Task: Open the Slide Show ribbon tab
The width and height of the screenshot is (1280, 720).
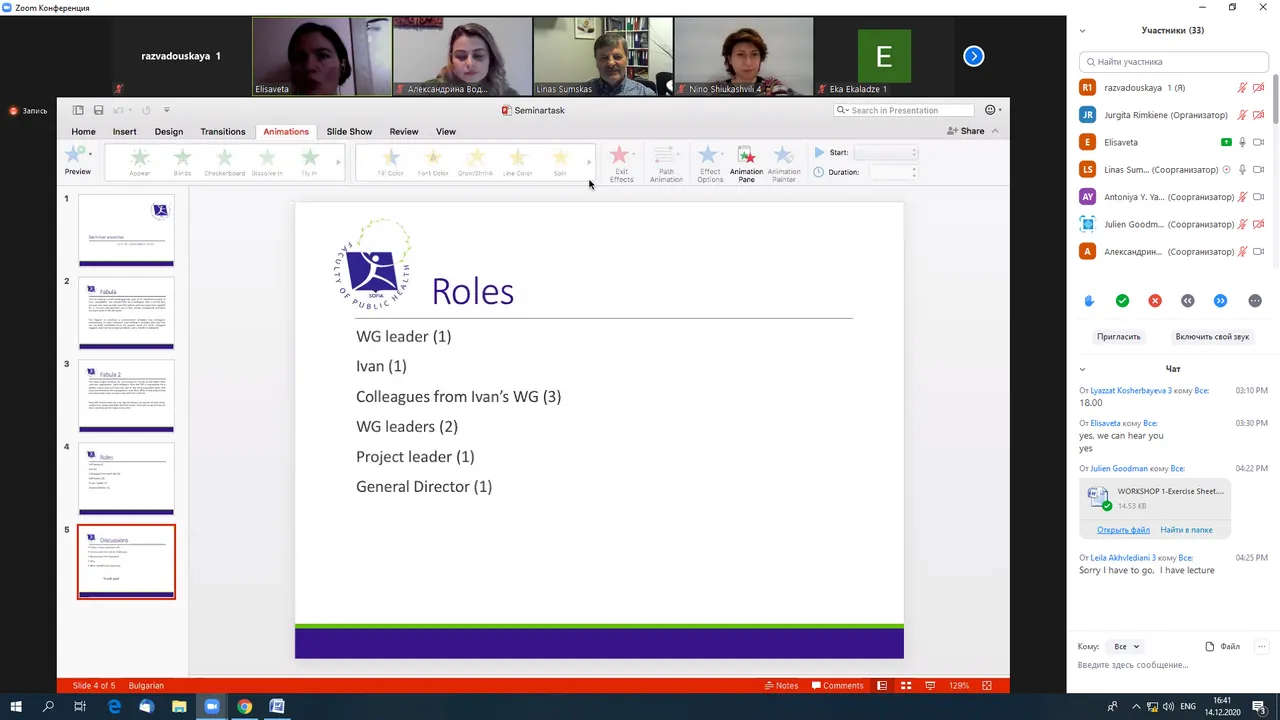Action: tap(349, 131)
